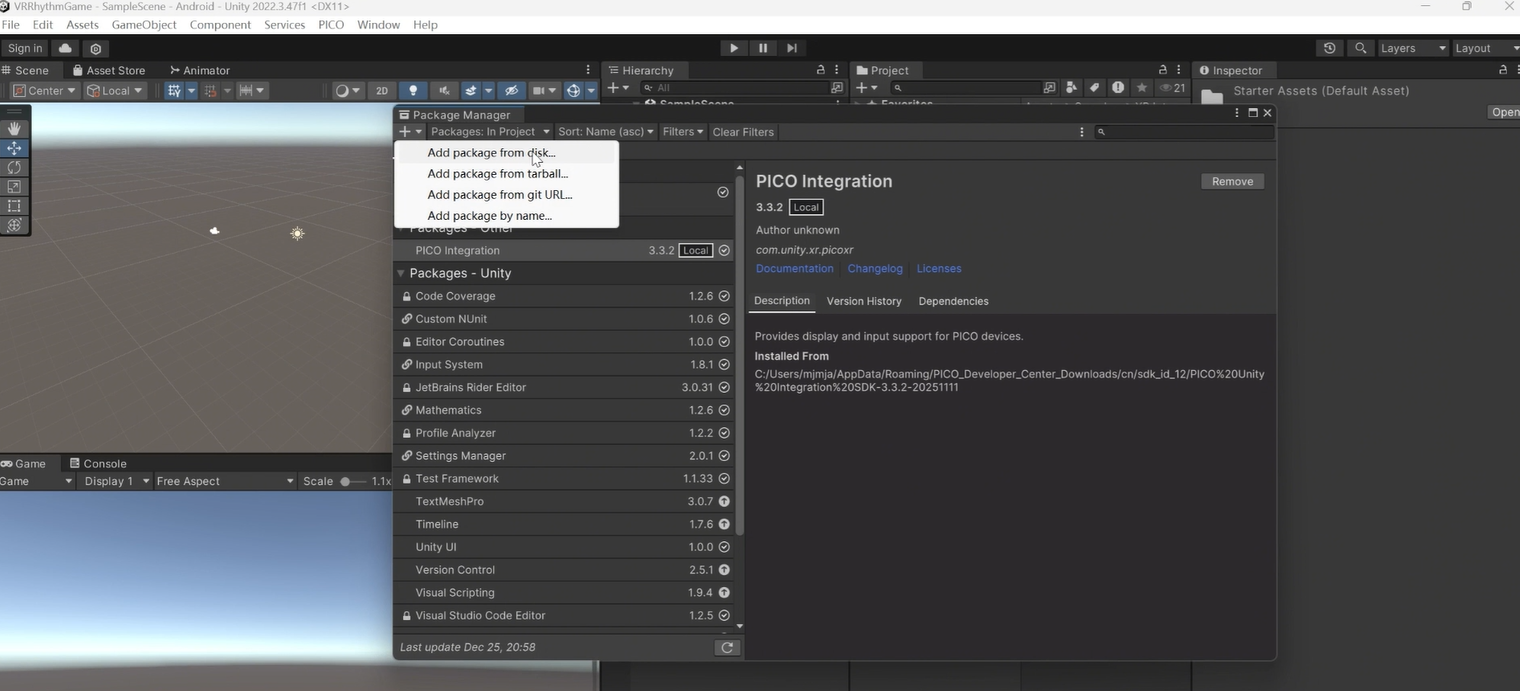Open Sort: Name (asc) dropdown

(x=606, y=132)
